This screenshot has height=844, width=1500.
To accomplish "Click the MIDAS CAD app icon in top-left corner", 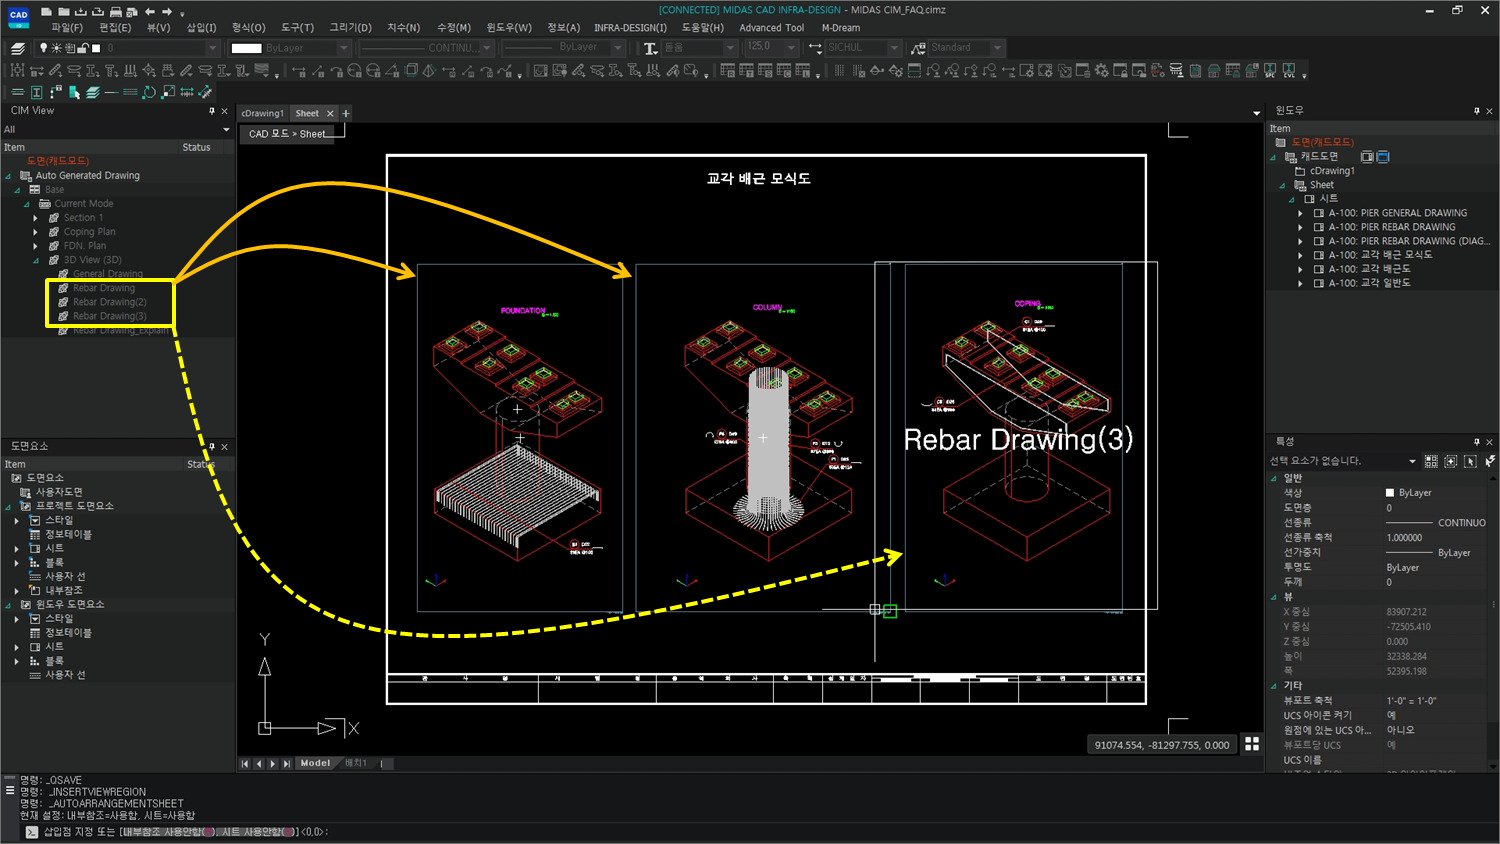I will pos(17,18).
